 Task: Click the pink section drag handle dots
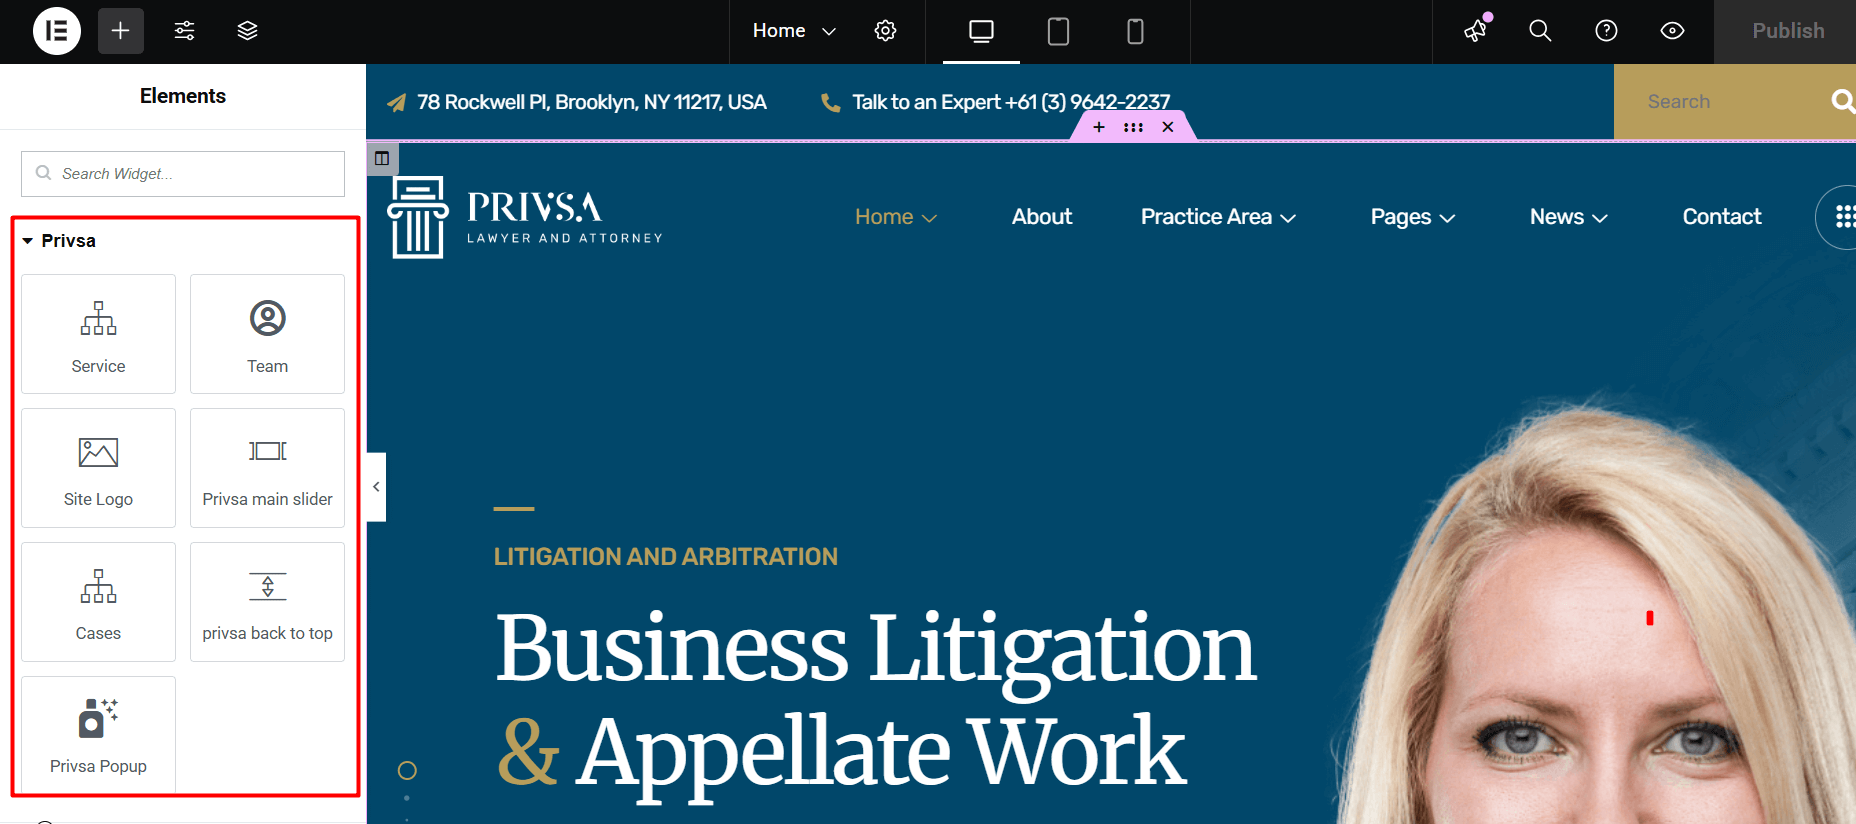pos(1133,127)
